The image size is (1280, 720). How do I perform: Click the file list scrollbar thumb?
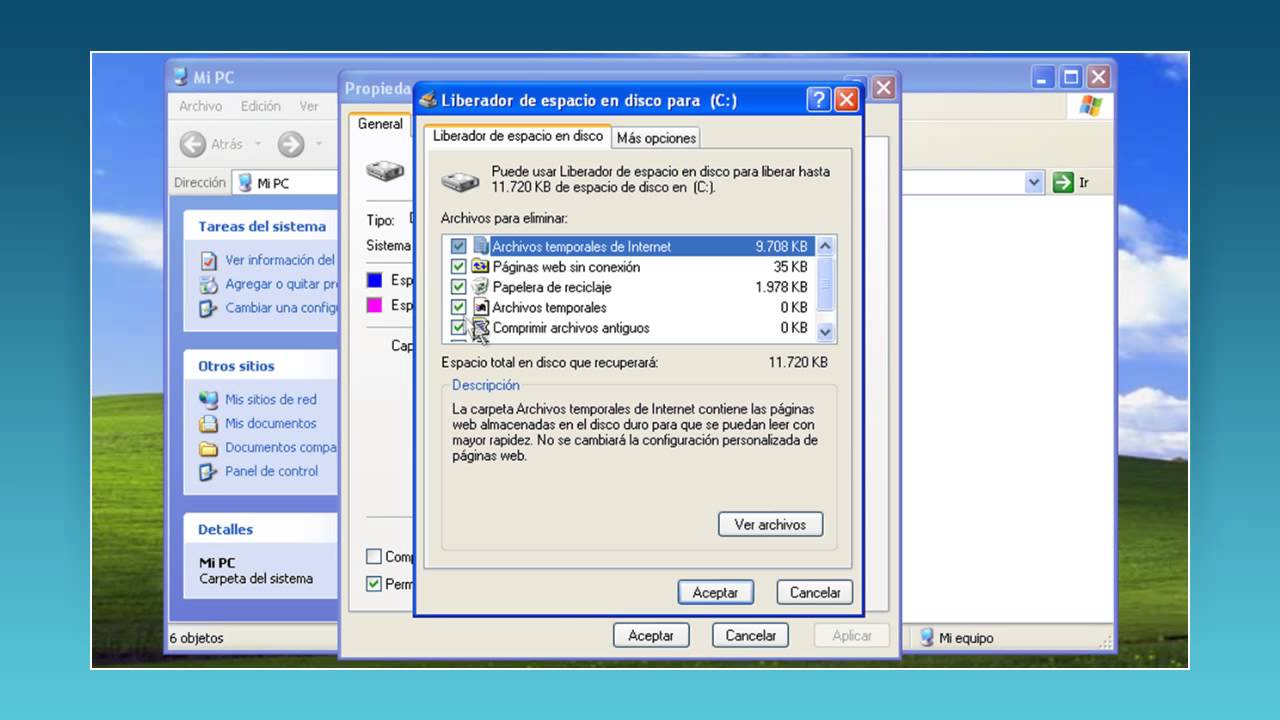(x=826, y=284)
